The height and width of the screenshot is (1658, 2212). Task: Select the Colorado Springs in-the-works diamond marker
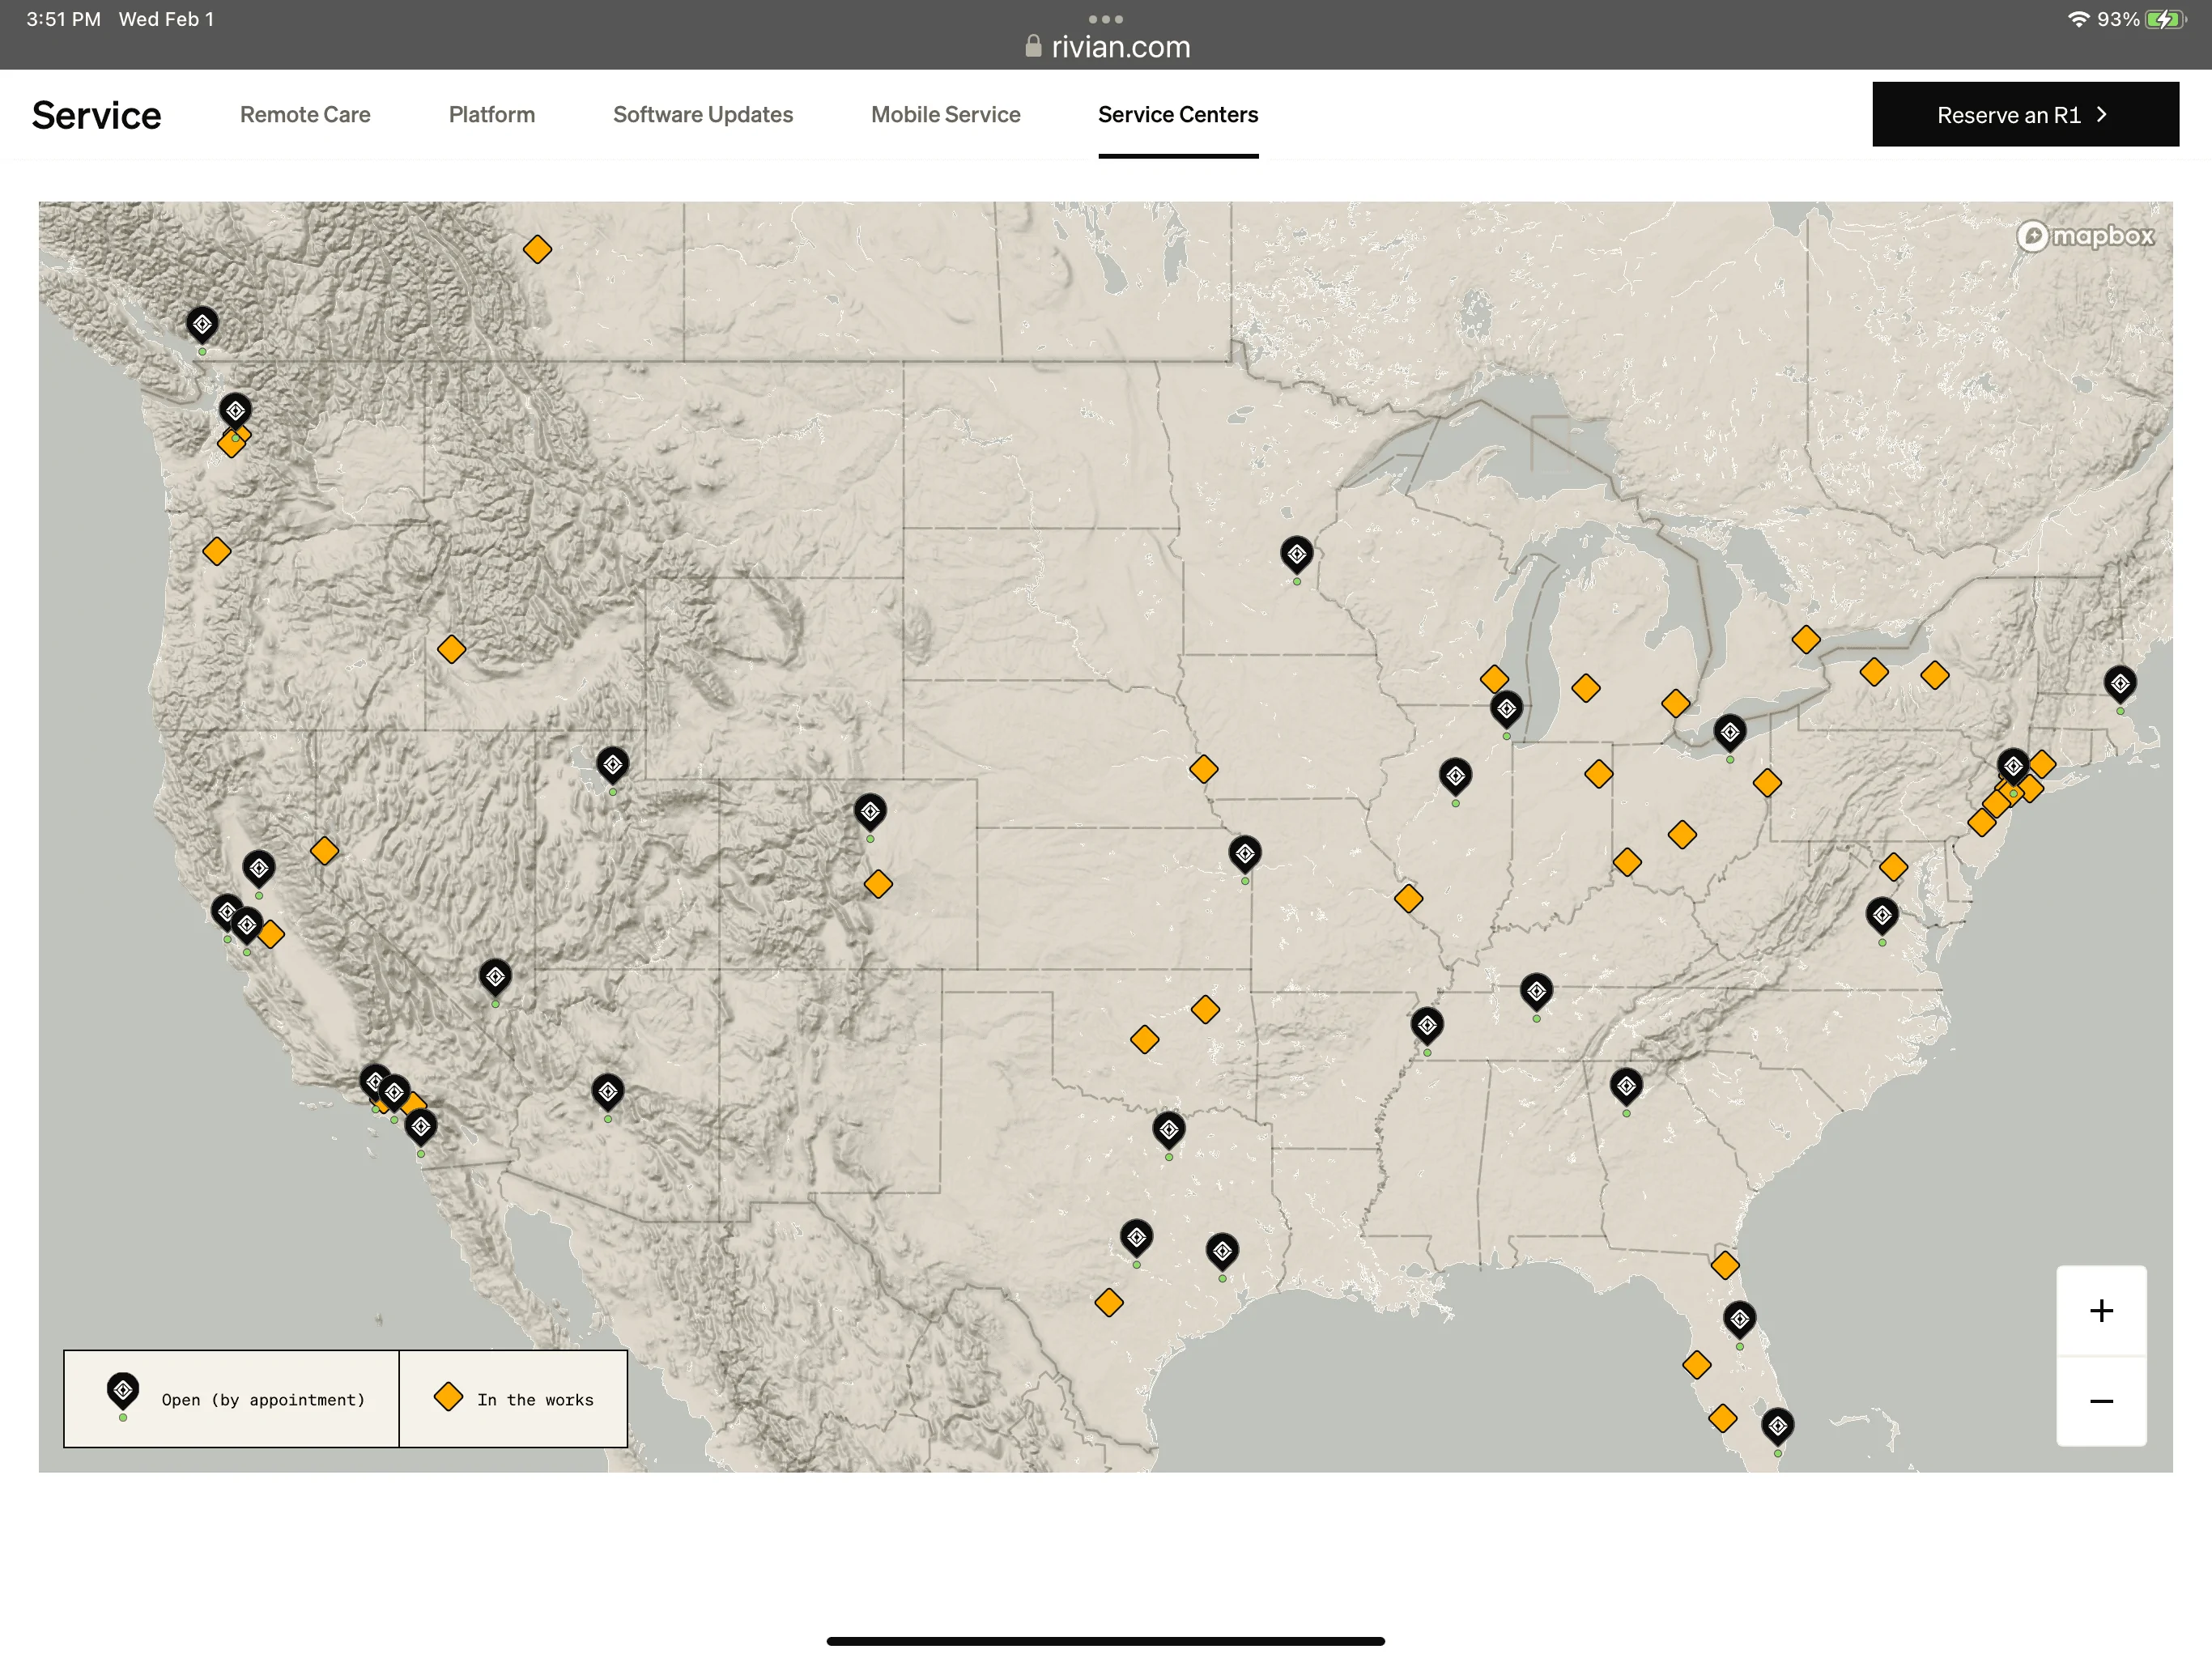(877, 883)
